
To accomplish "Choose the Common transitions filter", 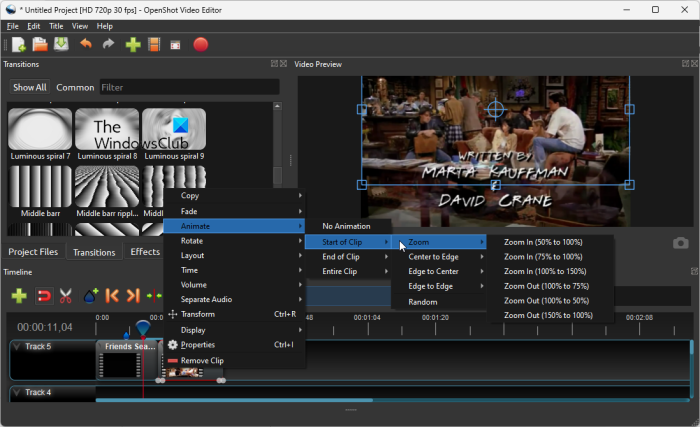I will coord(75,88).
